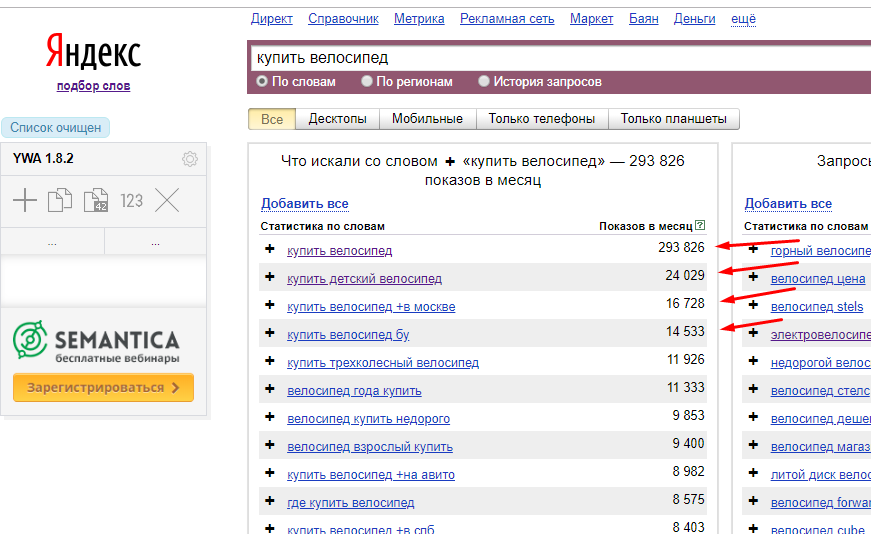Click the YWA add plus icon

[x=25, y=200]
